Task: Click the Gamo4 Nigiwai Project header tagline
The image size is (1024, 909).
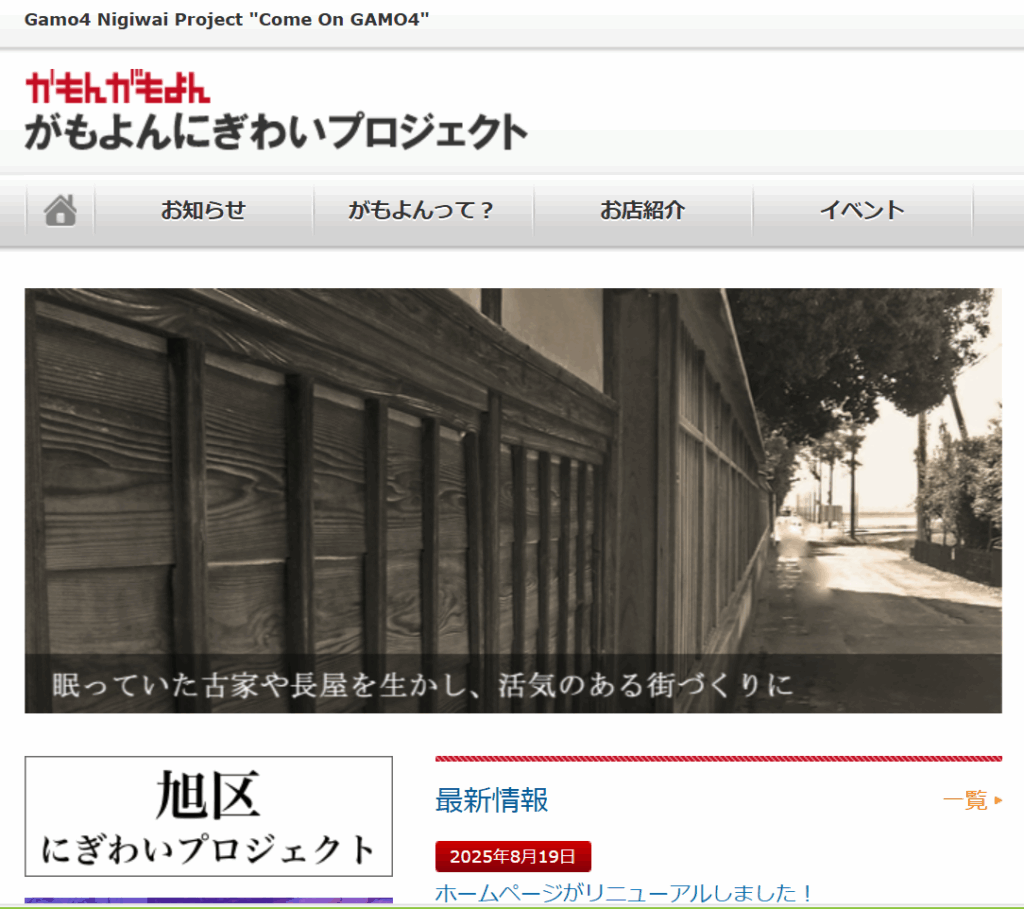Action: coord(227,21)
